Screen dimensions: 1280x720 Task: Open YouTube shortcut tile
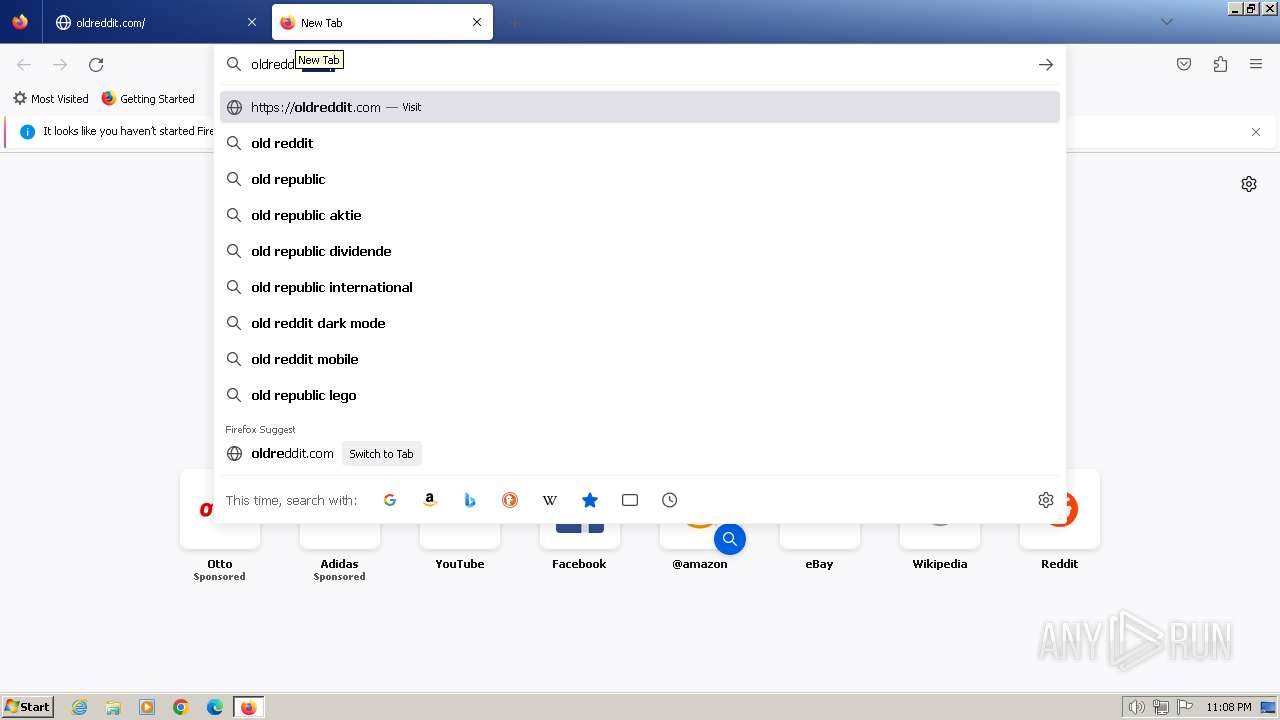point(460,527)
